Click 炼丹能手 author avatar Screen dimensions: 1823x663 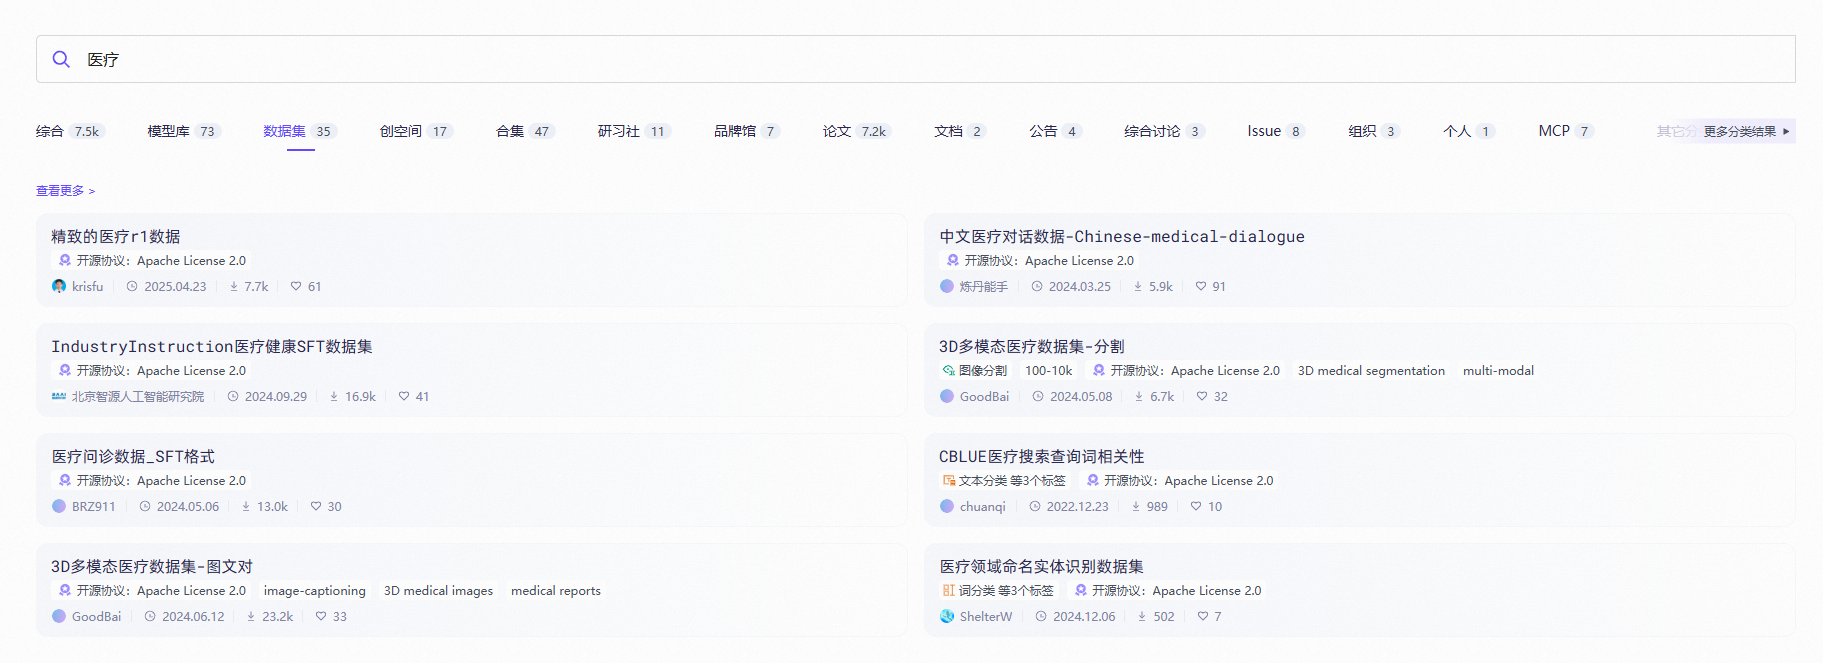(947, 286)
